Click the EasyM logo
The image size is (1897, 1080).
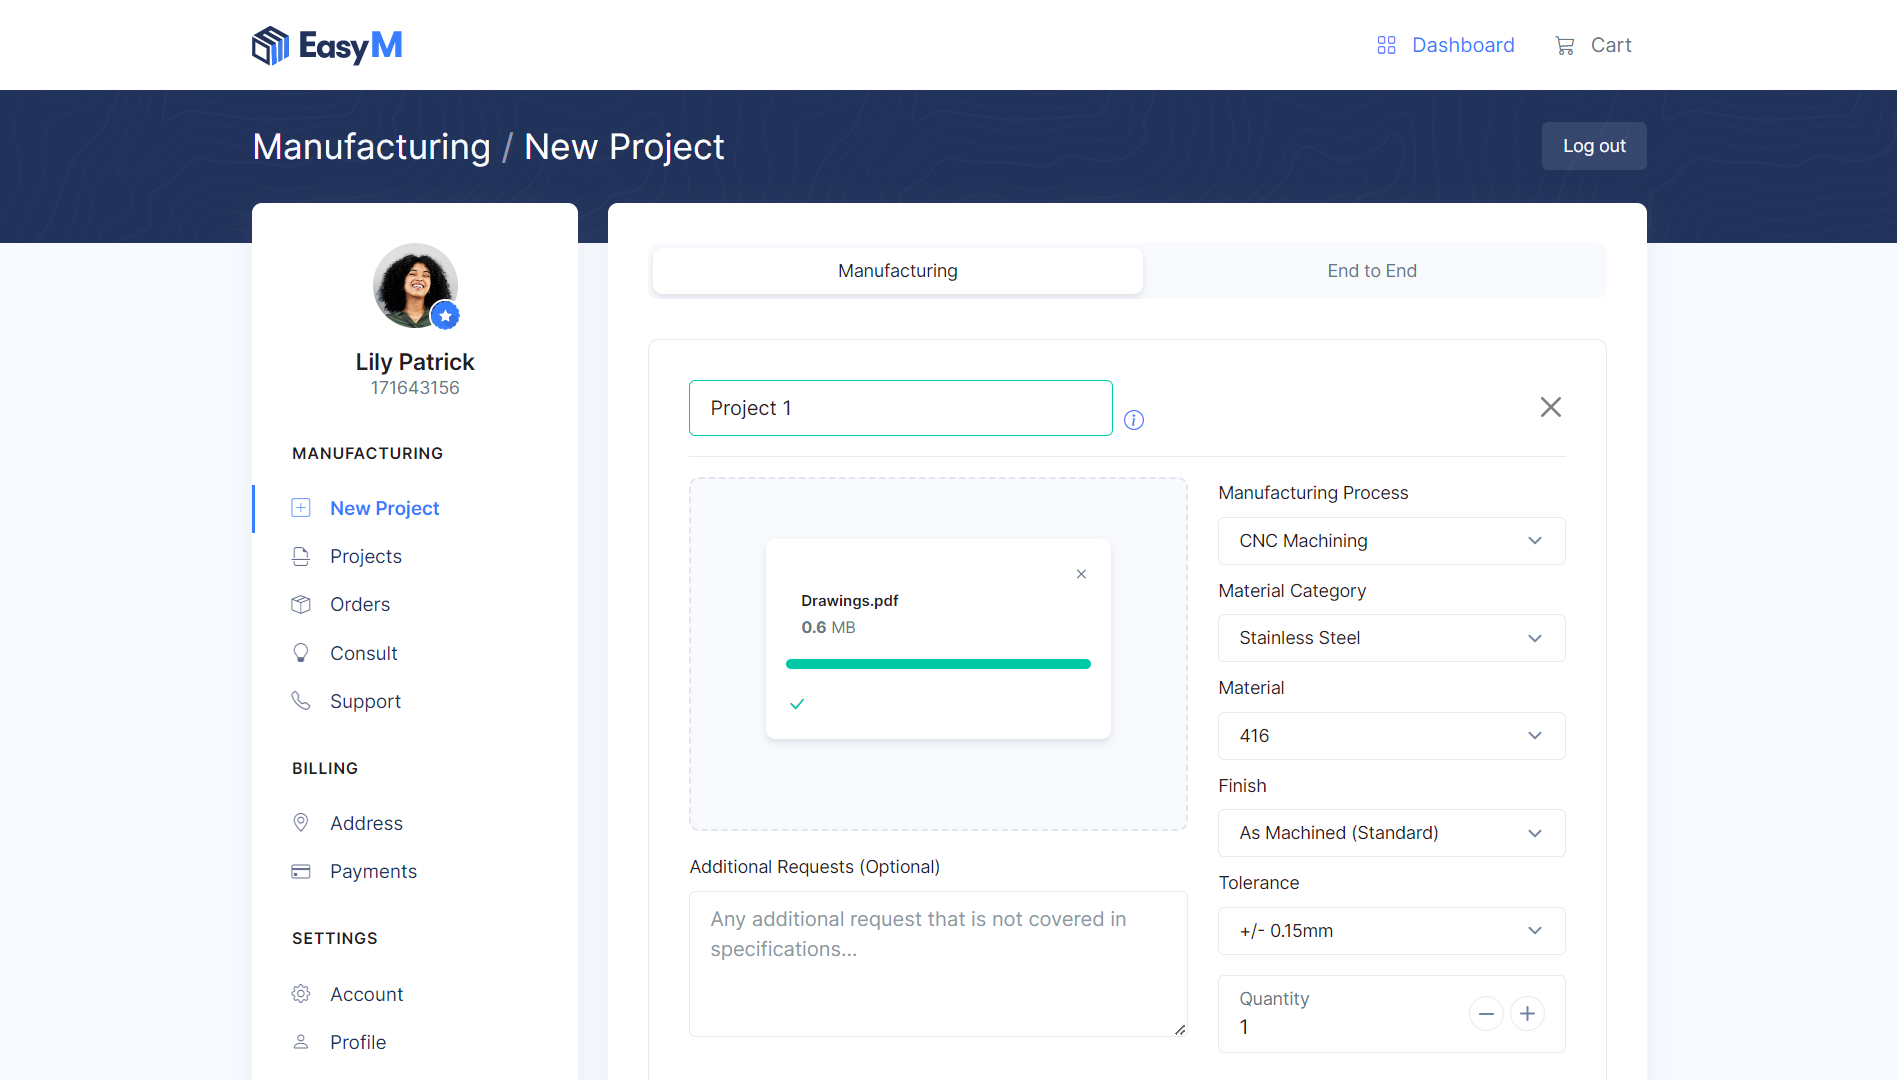pos(327,46)
